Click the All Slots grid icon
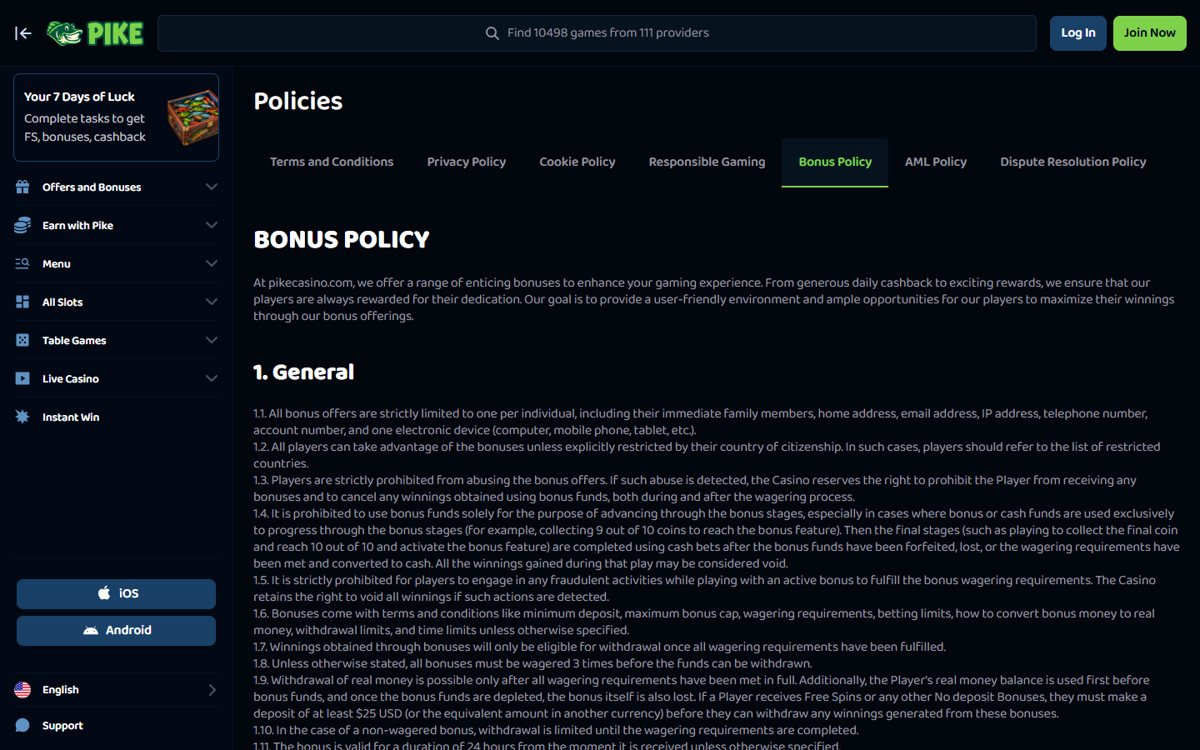The width and height of the screenshot is (1200, 750). pos(23,302)
